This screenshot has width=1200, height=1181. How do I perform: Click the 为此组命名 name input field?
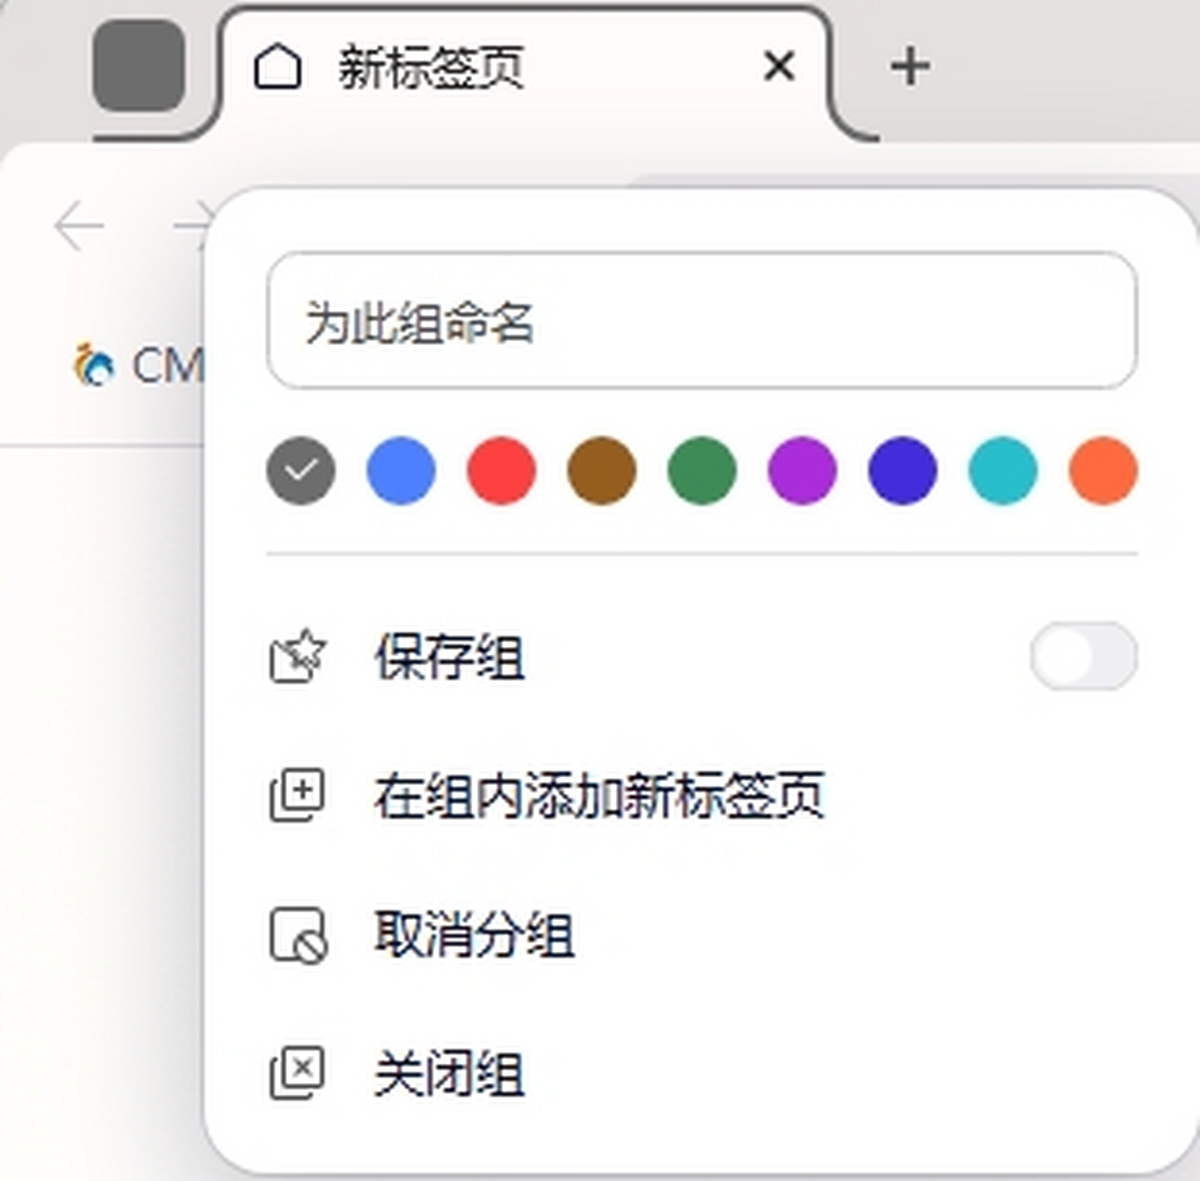point(700,322)
